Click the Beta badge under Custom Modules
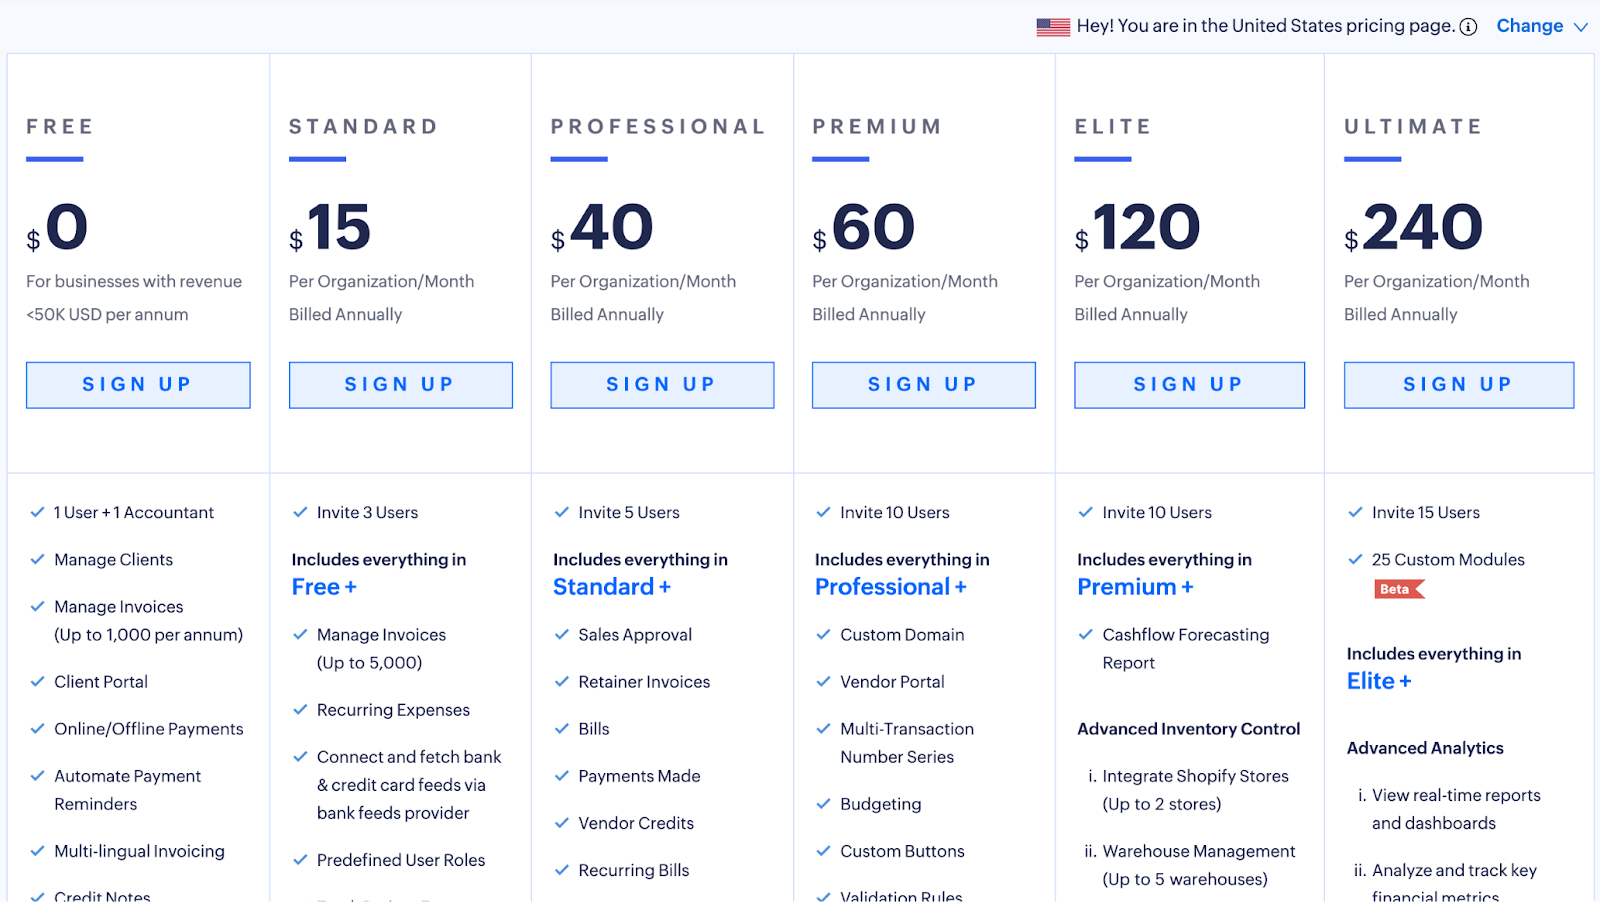The height and width of the screenshot is (902, 1600). tap(1398, 589)
